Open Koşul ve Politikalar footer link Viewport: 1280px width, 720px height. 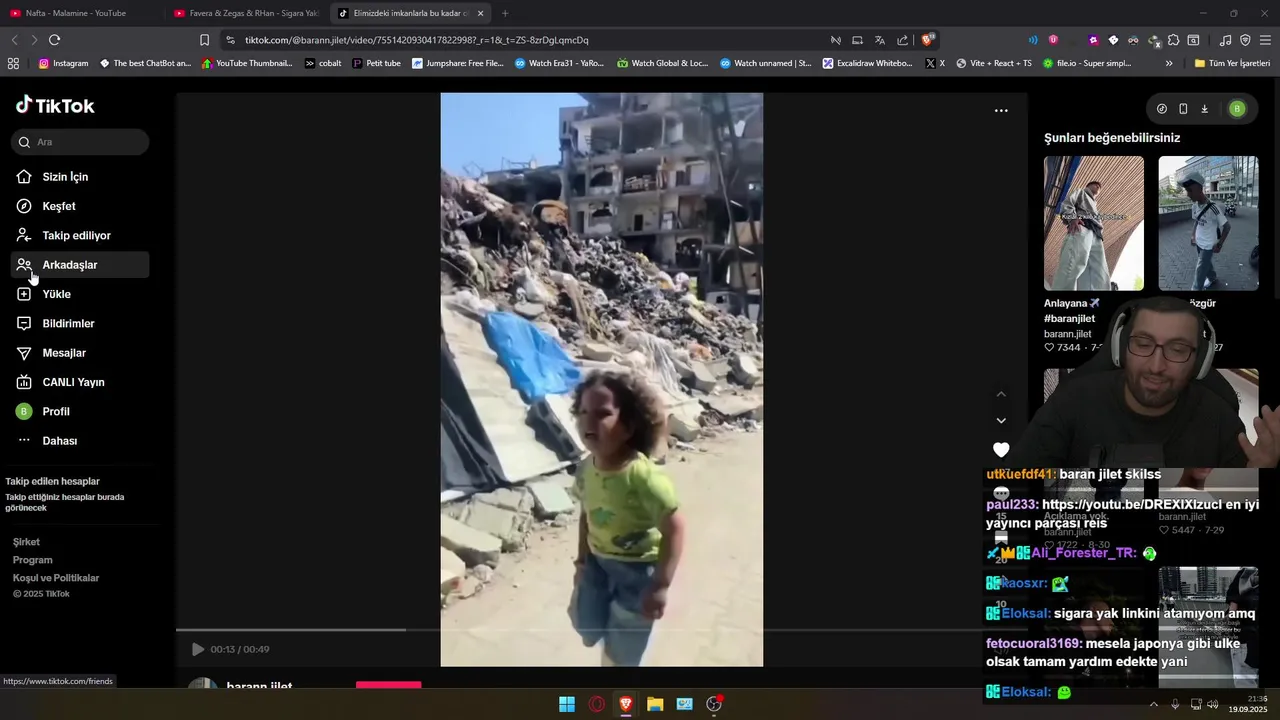[56, 578]
